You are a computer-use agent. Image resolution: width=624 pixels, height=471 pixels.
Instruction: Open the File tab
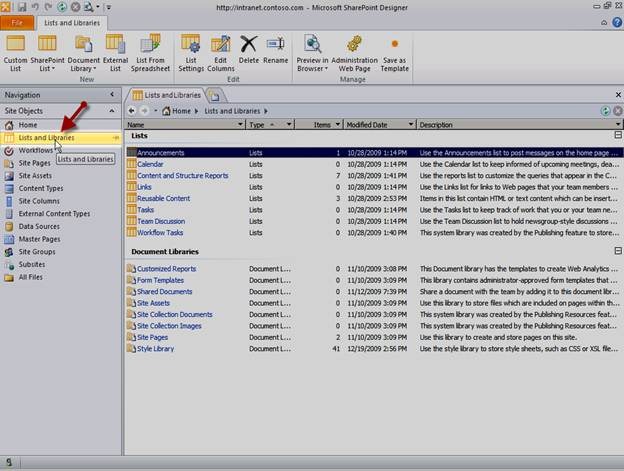[x=17, y=23]
